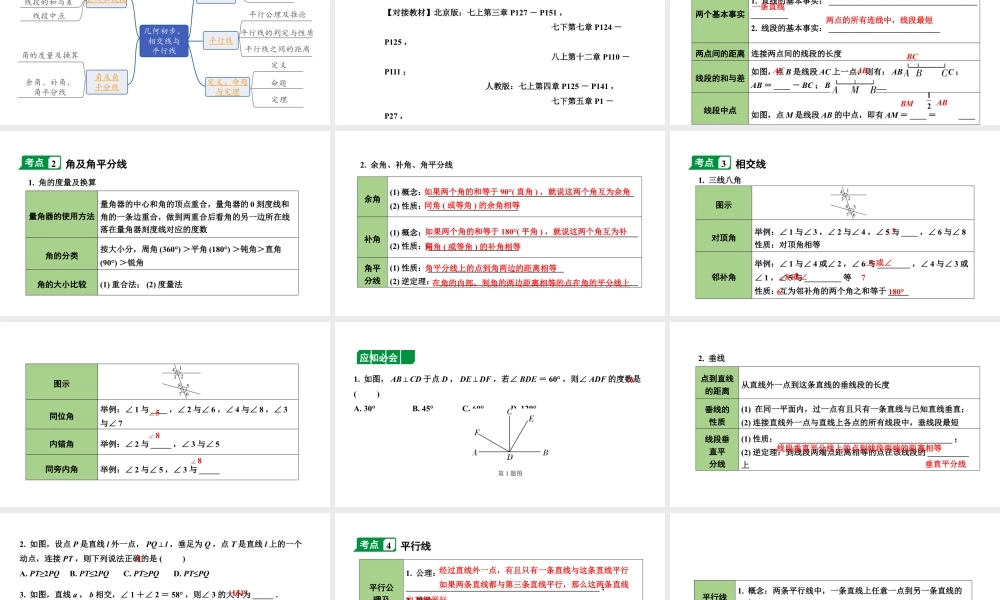This screenshot has width=1000, height=600.
Task: Click the underlined 角平分线上的点到角的两边的距离相等 text
Action: [x=492, y=268]
